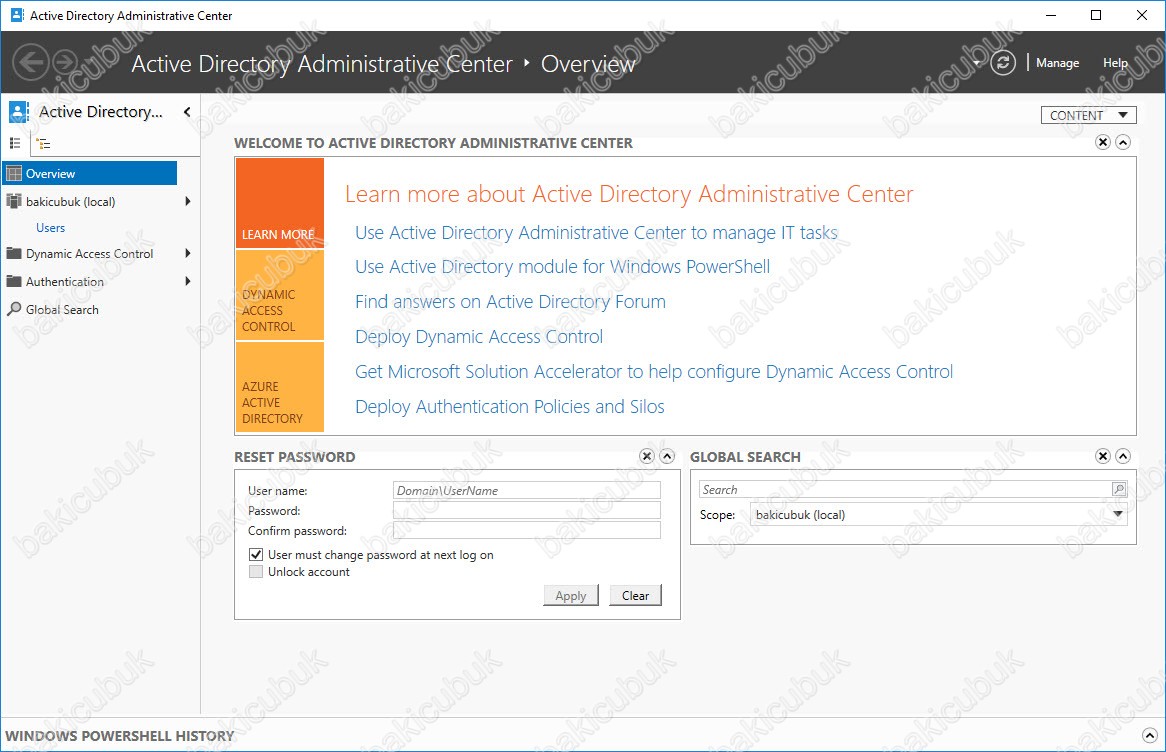This screenshot has height=752, width=1166.
Task: Click the Confirm password input field
Action: [x=526, y=530]
